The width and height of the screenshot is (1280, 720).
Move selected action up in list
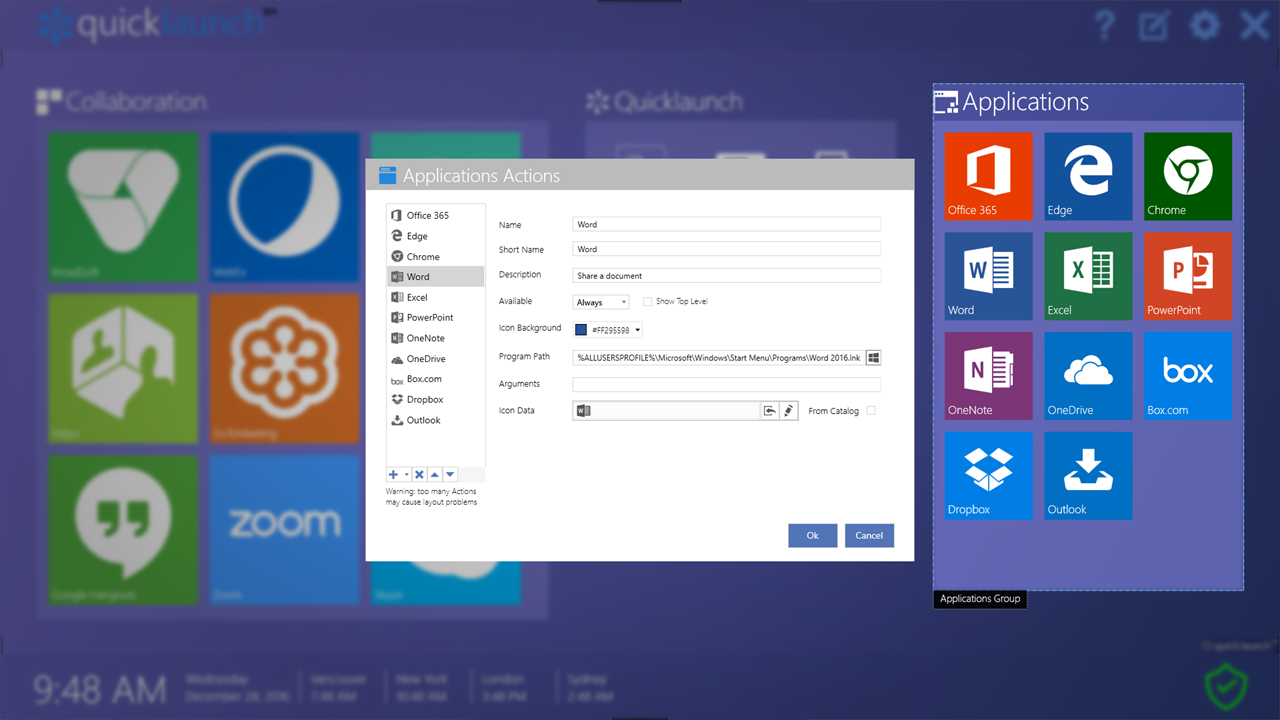click(434, 475)
